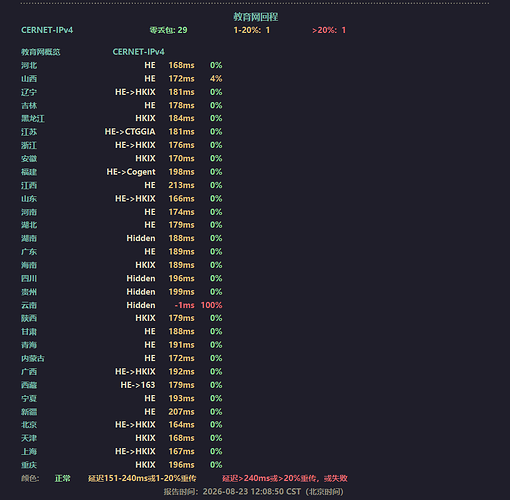Select the 166ms latency value

click(181, 199)
